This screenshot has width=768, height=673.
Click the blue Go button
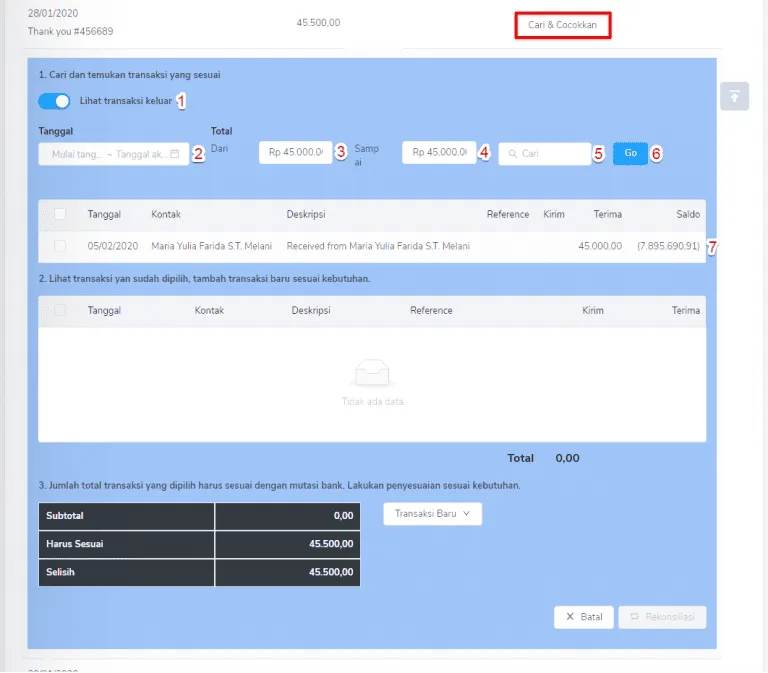(x=630, y=153)
